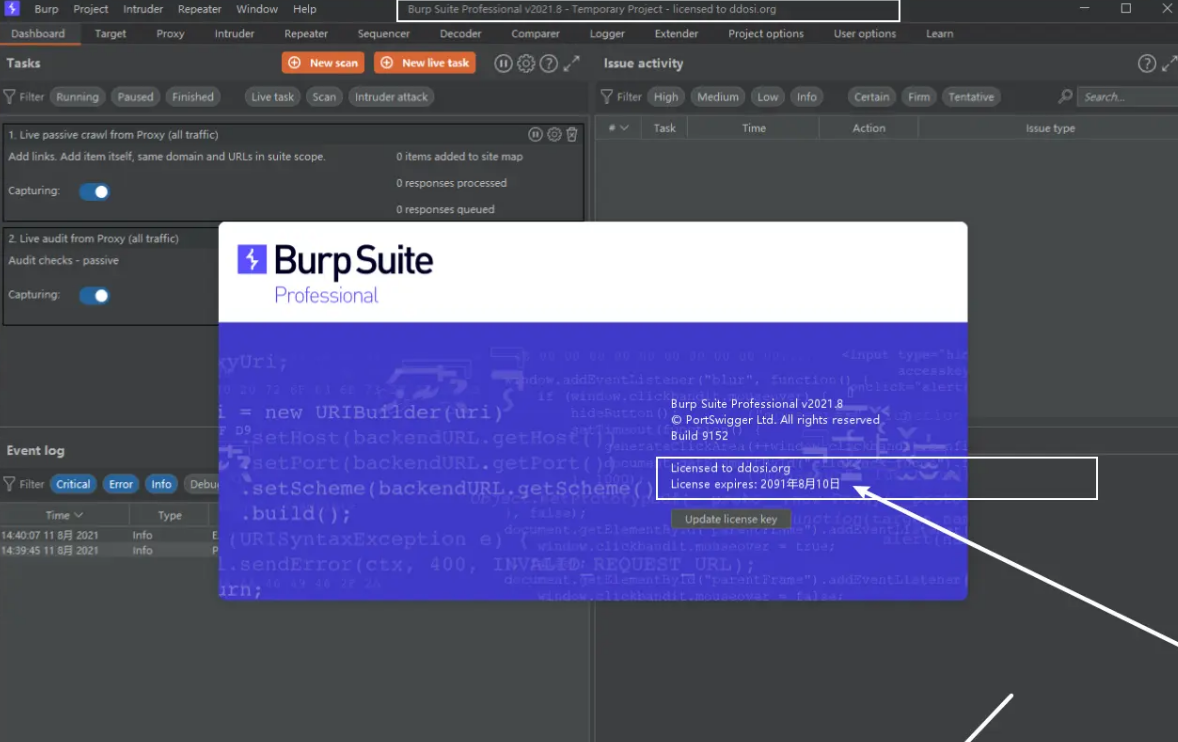Click the Tasks filter funnel icon

[10, 97]
